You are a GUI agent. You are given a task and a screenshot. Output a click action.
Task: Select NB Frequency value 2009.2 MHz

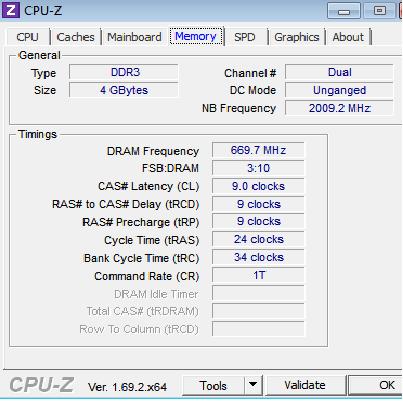pos(339,108)
